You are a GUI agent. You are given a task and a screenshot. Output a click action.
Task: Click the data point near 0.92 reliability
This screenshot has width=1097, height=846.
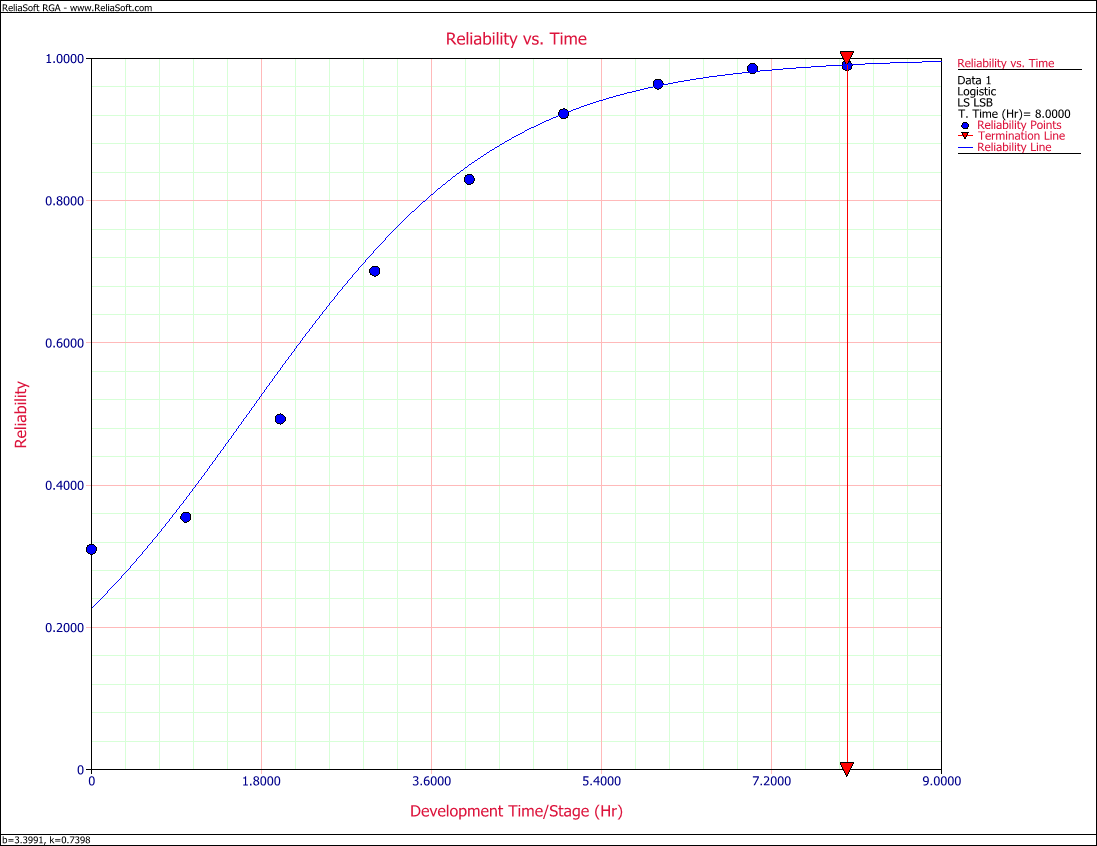(x=563, y=113)
